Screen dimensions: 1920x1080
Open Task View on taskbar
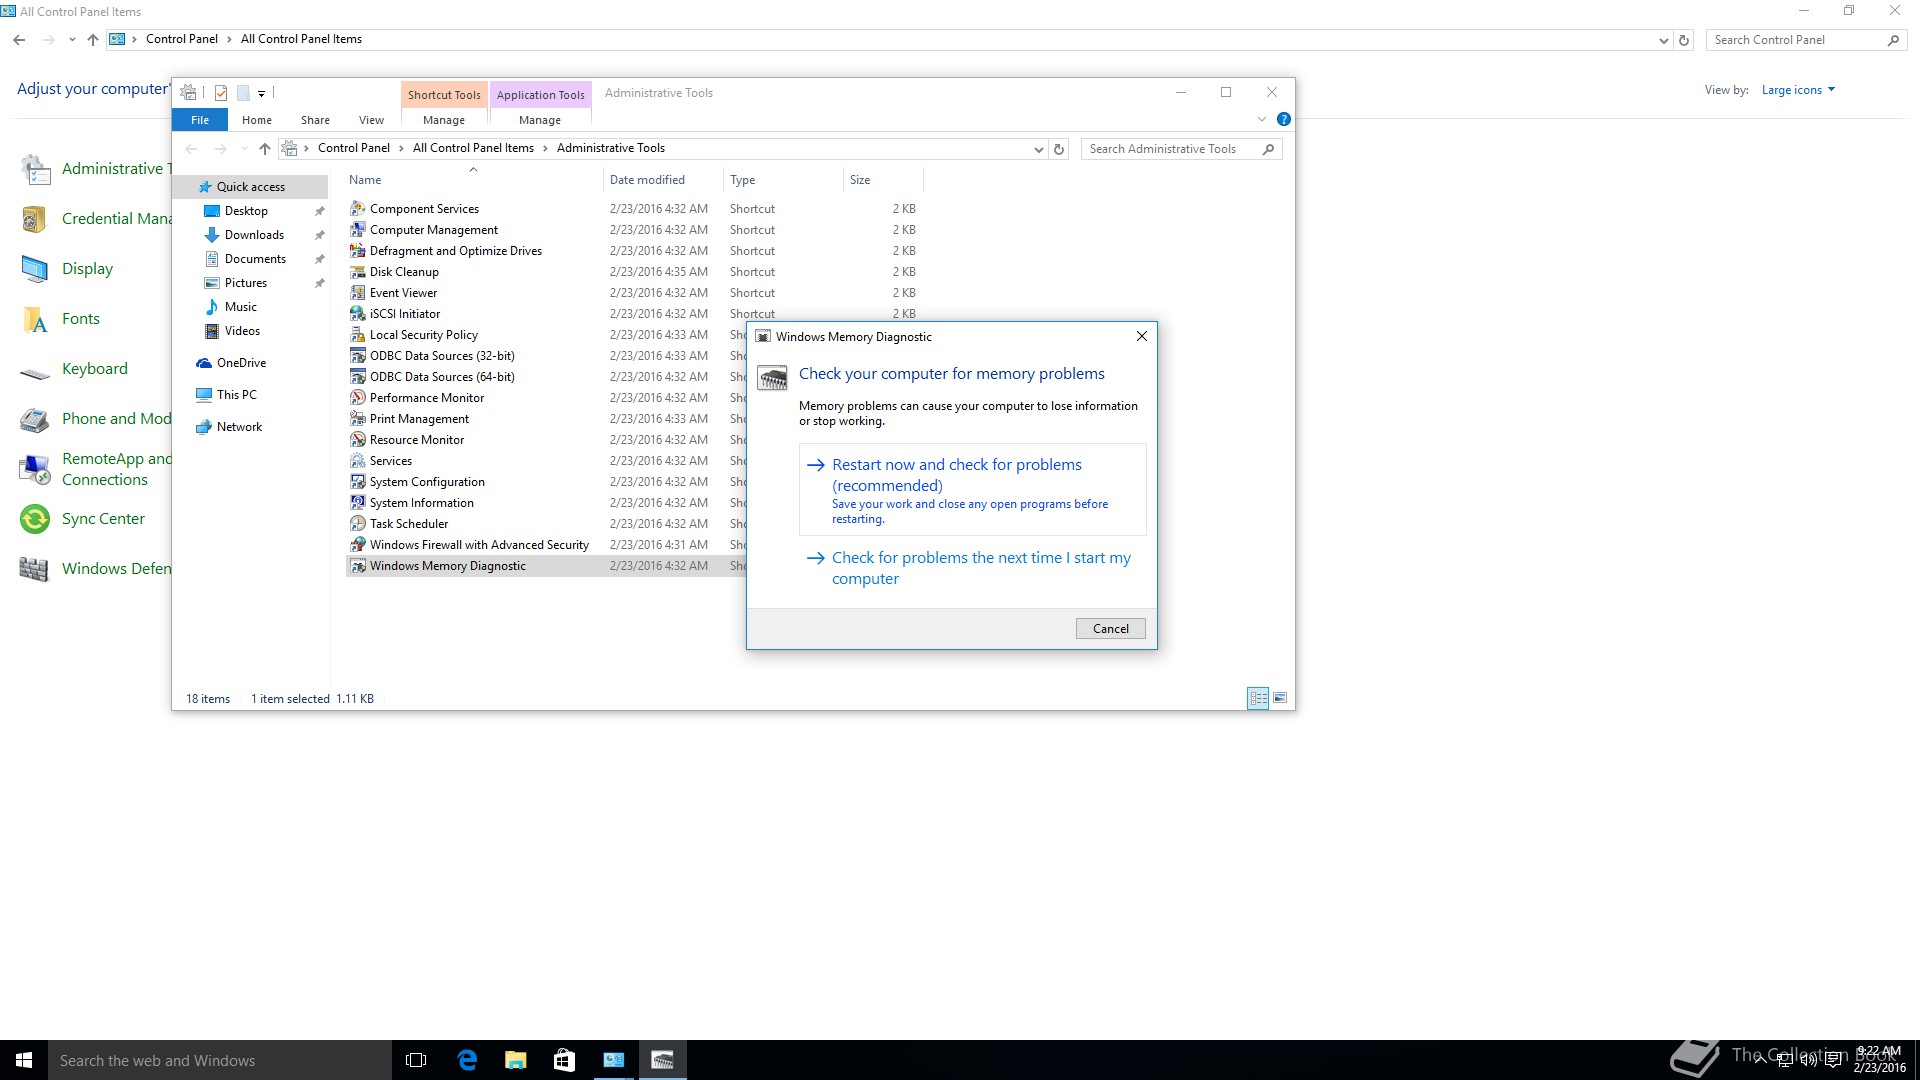(416, 1060)
